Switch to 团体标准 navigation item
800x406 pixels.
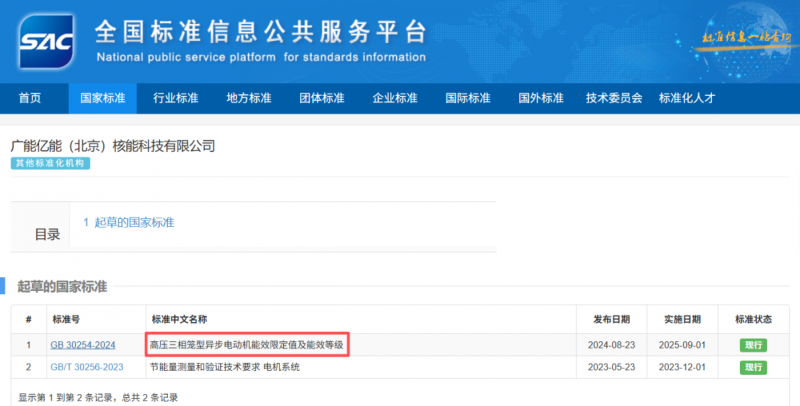(x=321, y=98)
